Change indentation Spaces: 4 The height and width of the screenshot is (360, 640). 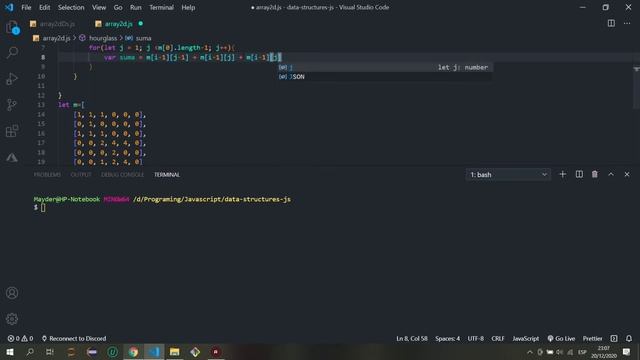447,338
